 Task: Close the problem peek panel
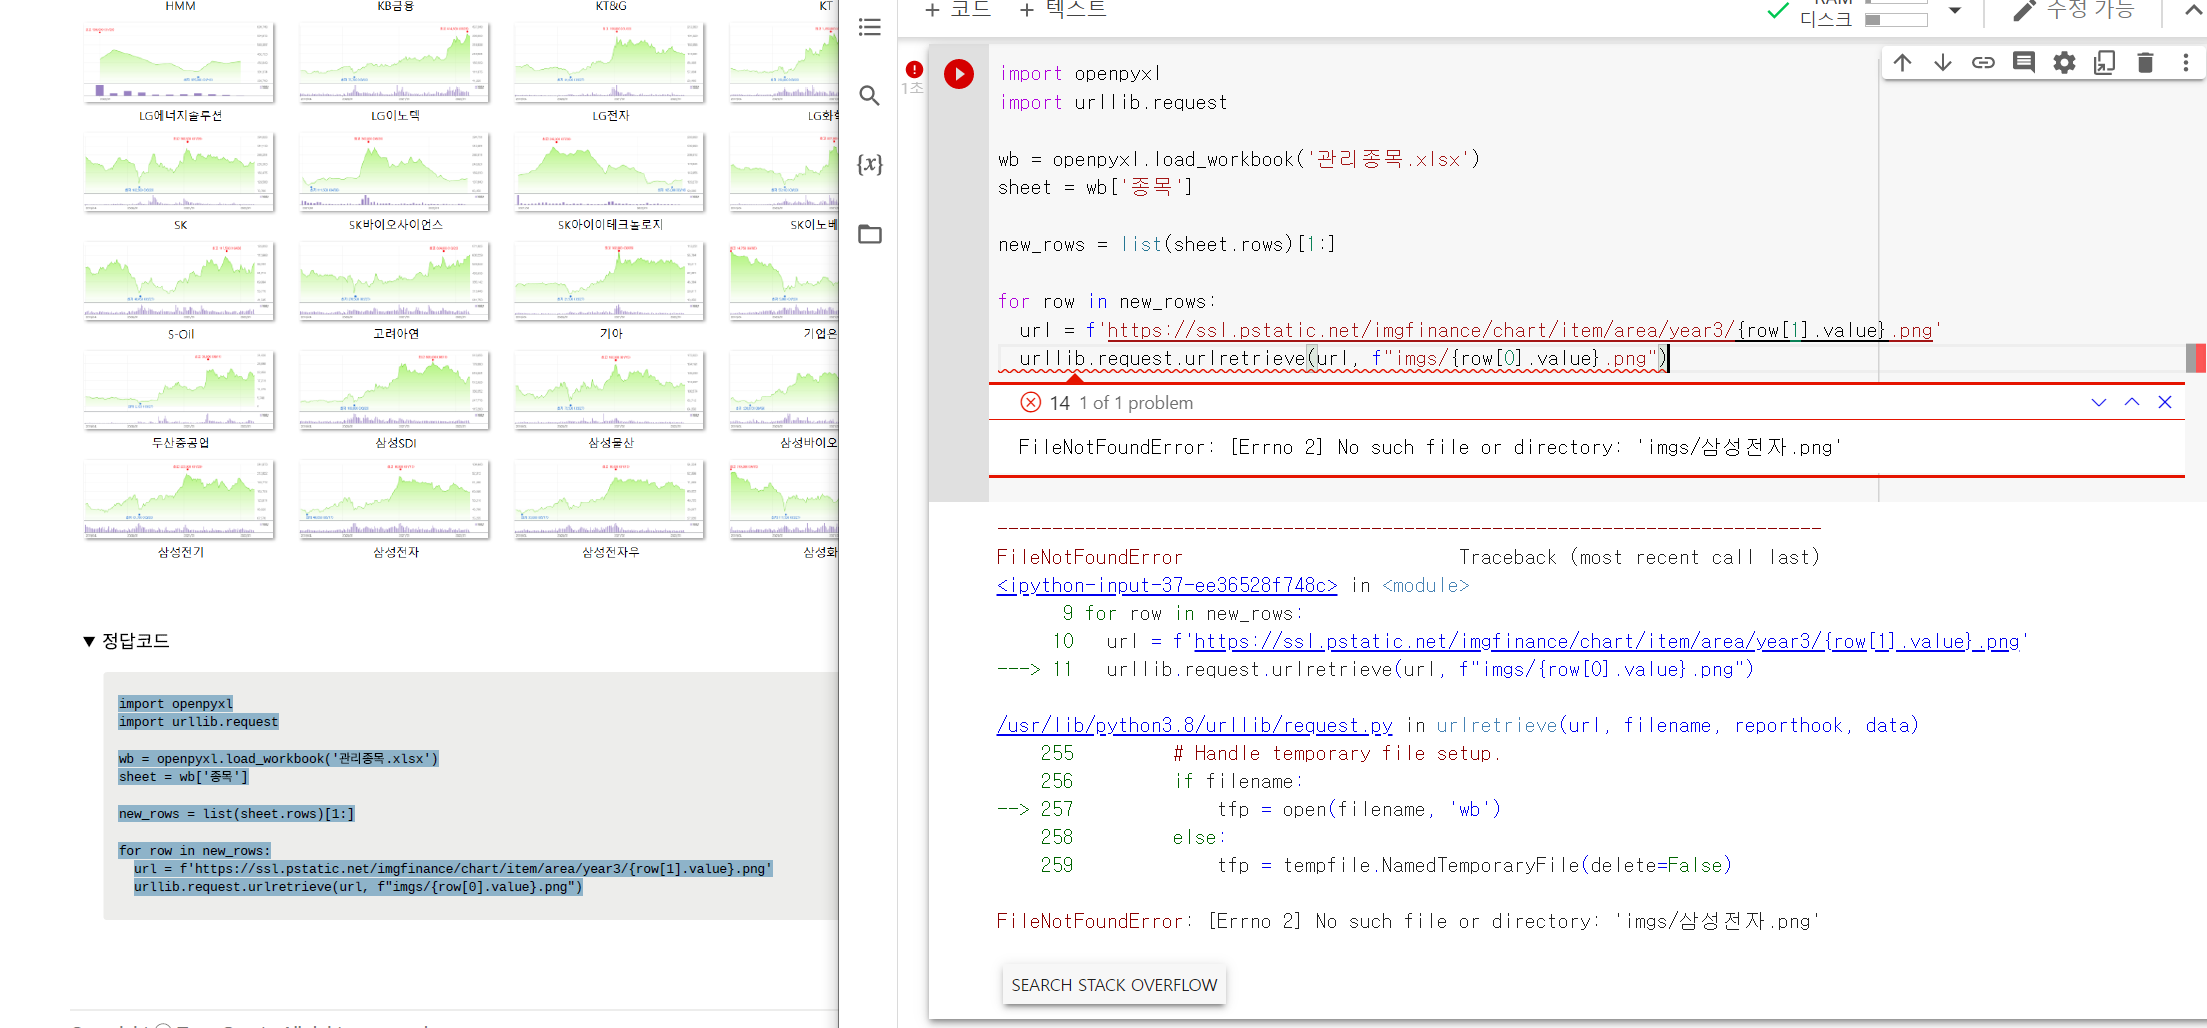tap(2165, 402)
